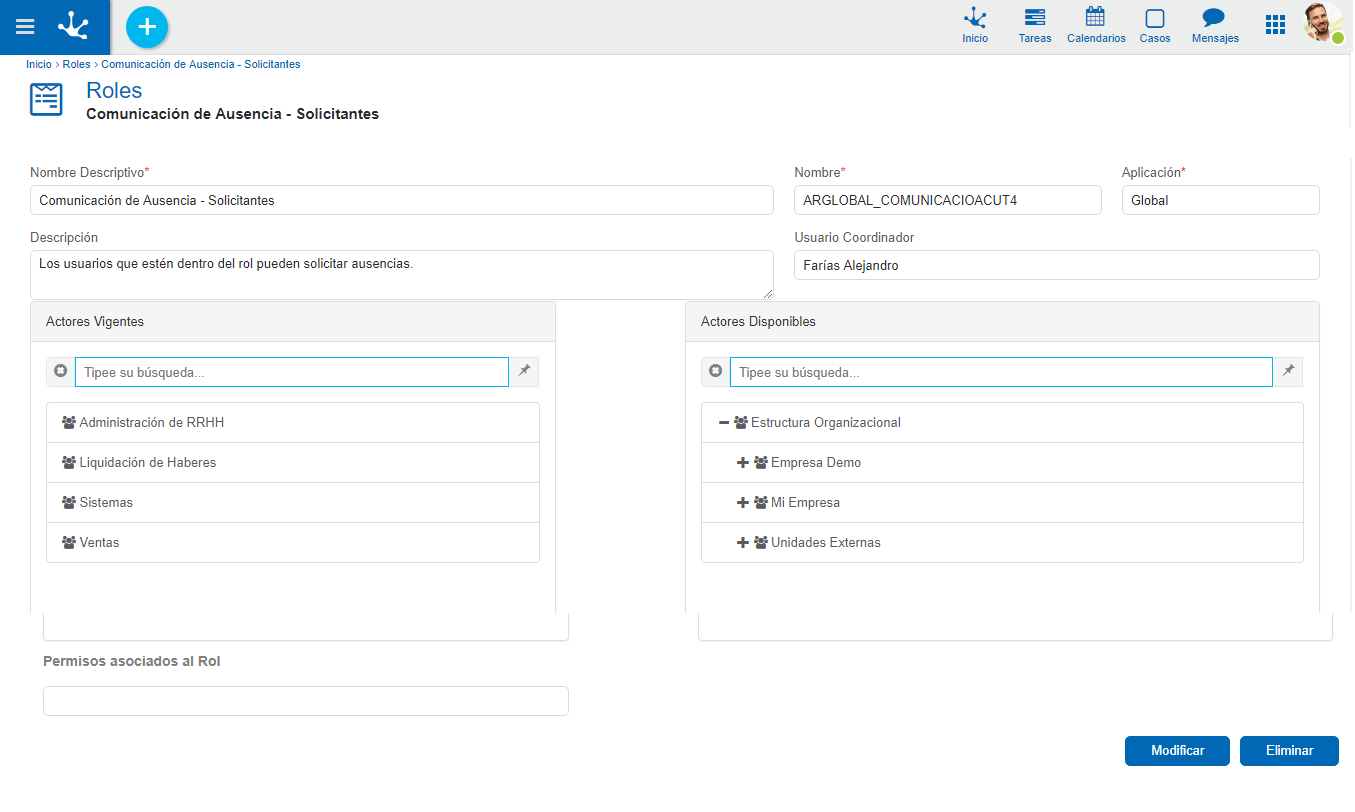This screenshot has width=1355, height=812.
Task: Click group icon of Empresa Demo
Action: (761, 463)
